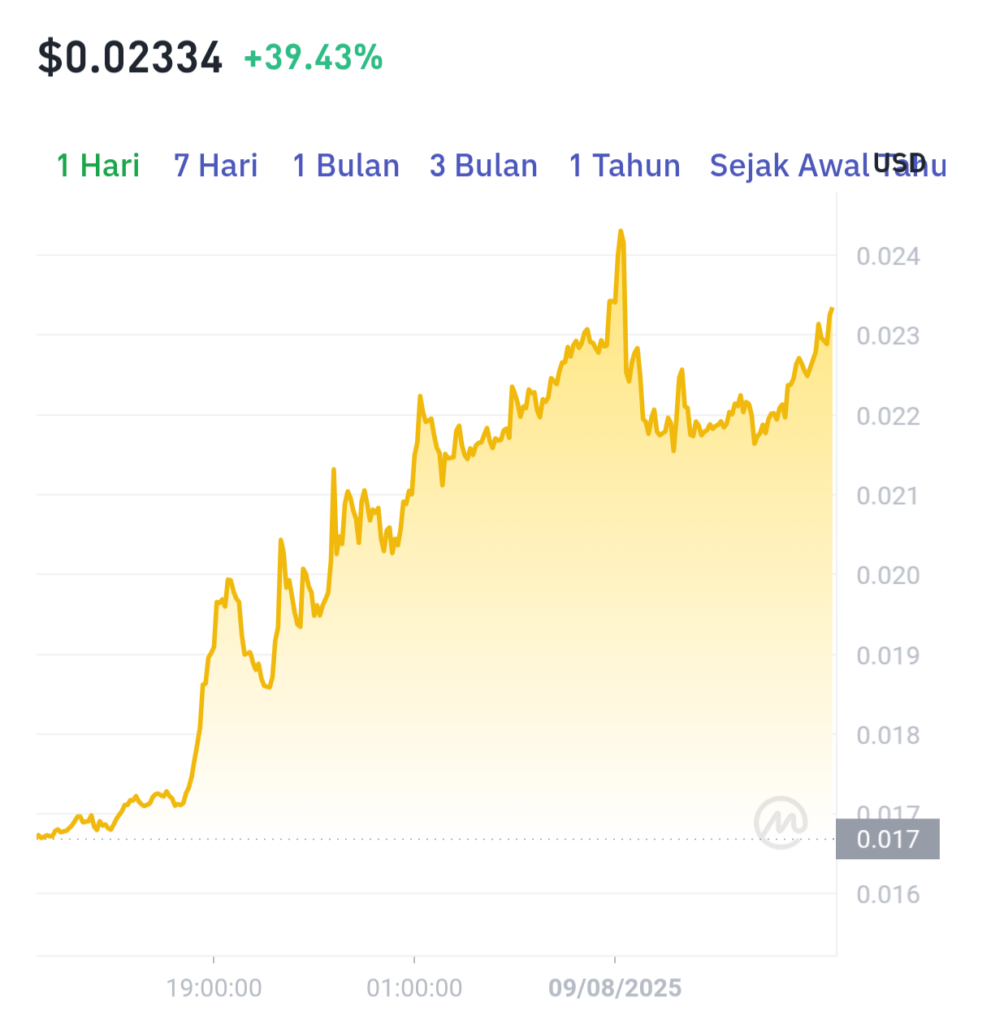991x1024 pixels.
Task: Click the highest peak on the price line
Action: [620, 231]
